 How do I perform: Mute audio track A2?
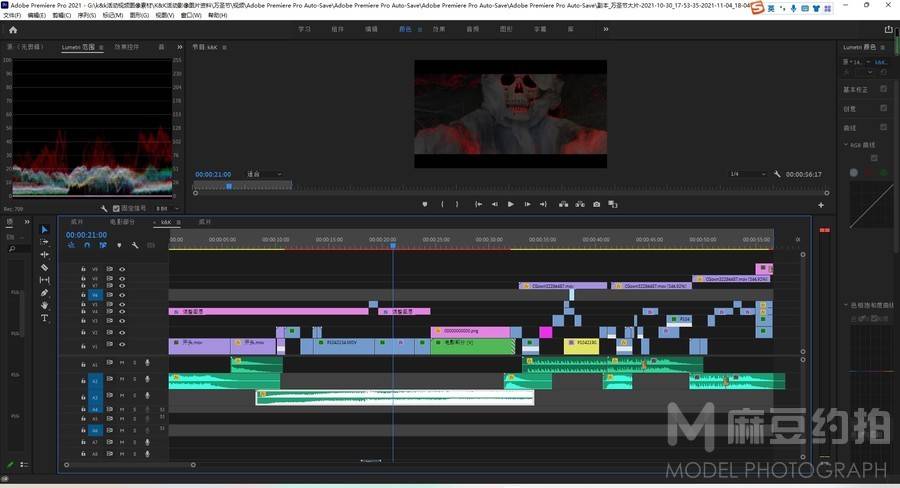click(122, 379)
